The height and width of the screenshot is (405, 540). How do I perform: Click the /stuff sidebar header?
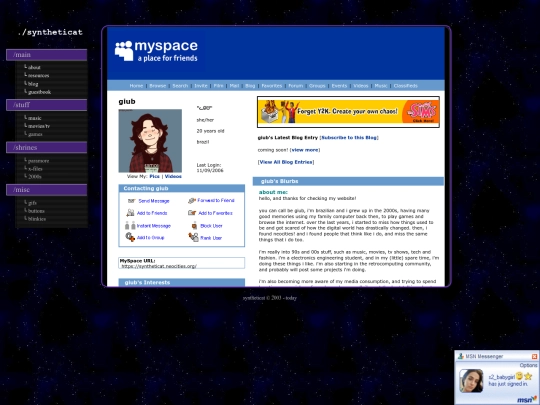tap(46, 105)
